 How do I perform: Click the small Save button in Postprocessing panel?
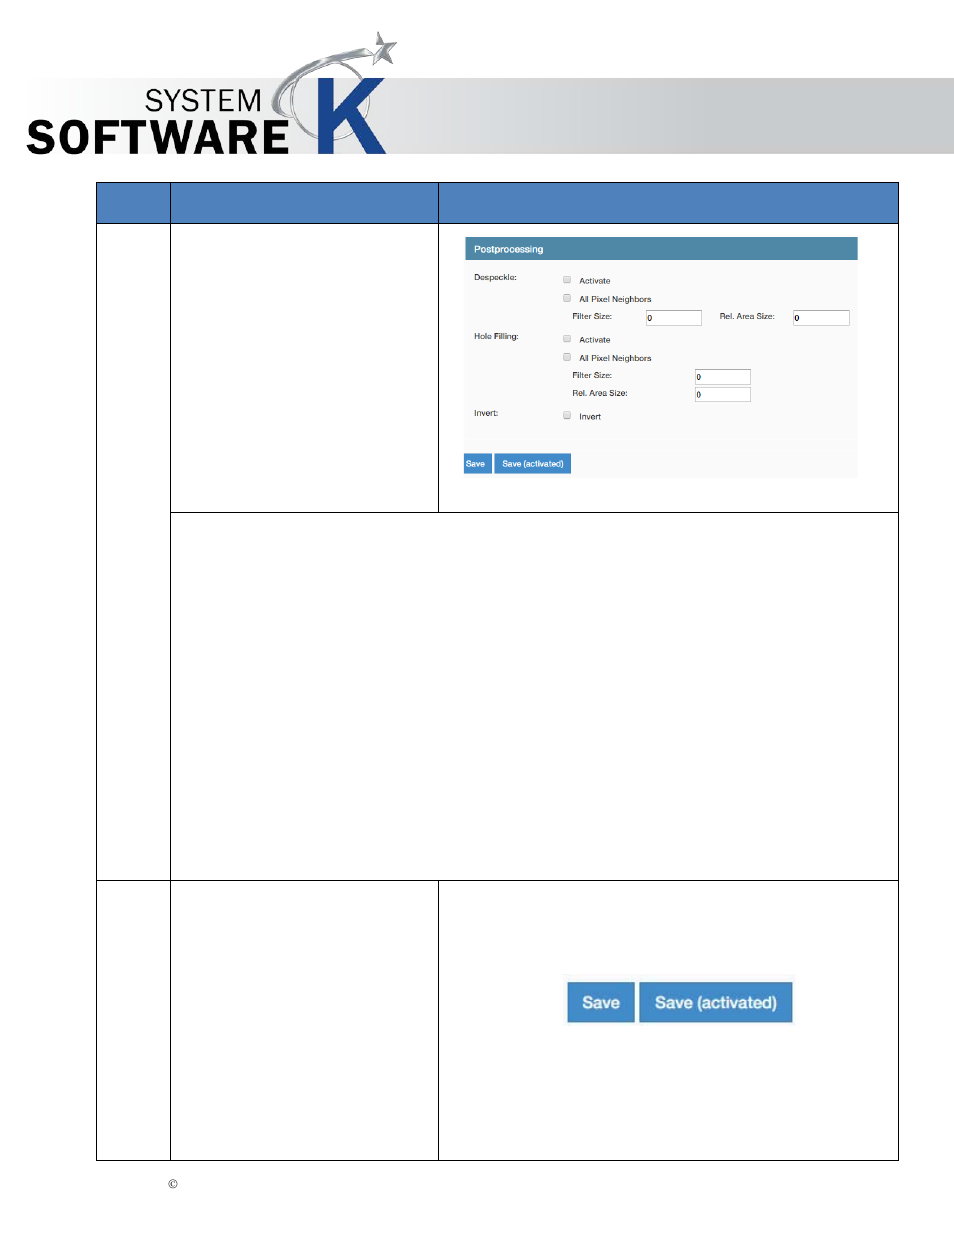[x=477, y=464]
